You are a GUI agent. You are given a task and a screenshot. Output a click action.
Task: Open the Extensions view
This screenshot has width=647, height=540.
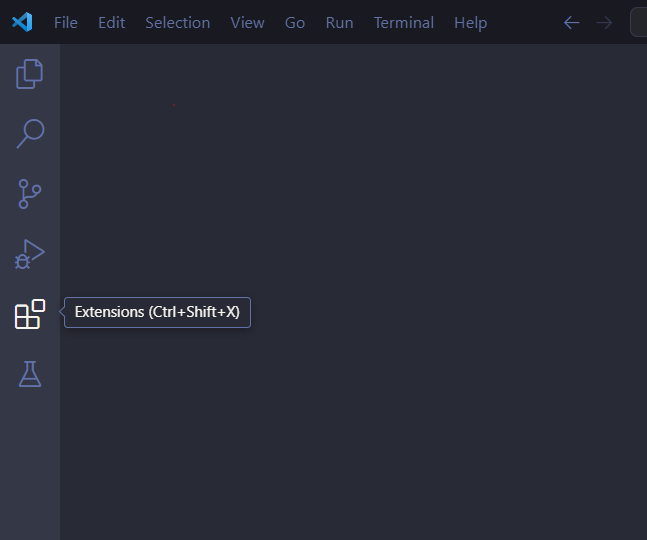[30, 314]
